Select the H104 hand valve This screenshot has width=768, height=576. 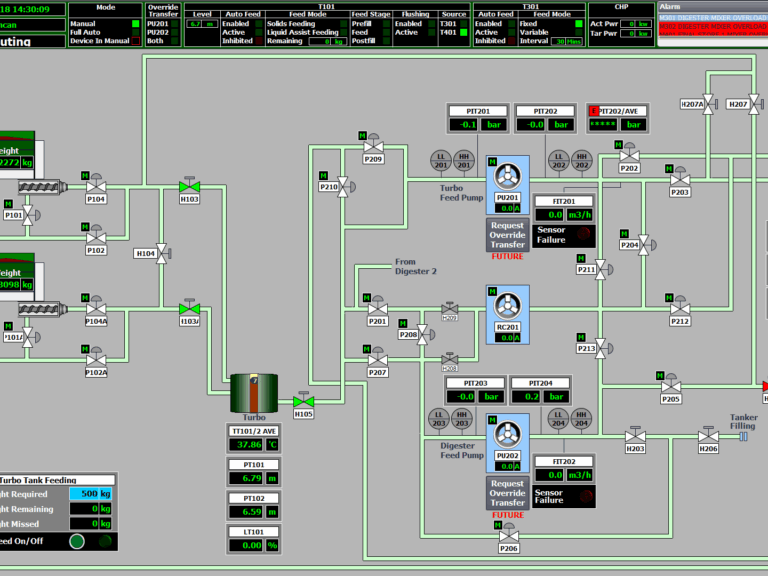tap(162, 253)
